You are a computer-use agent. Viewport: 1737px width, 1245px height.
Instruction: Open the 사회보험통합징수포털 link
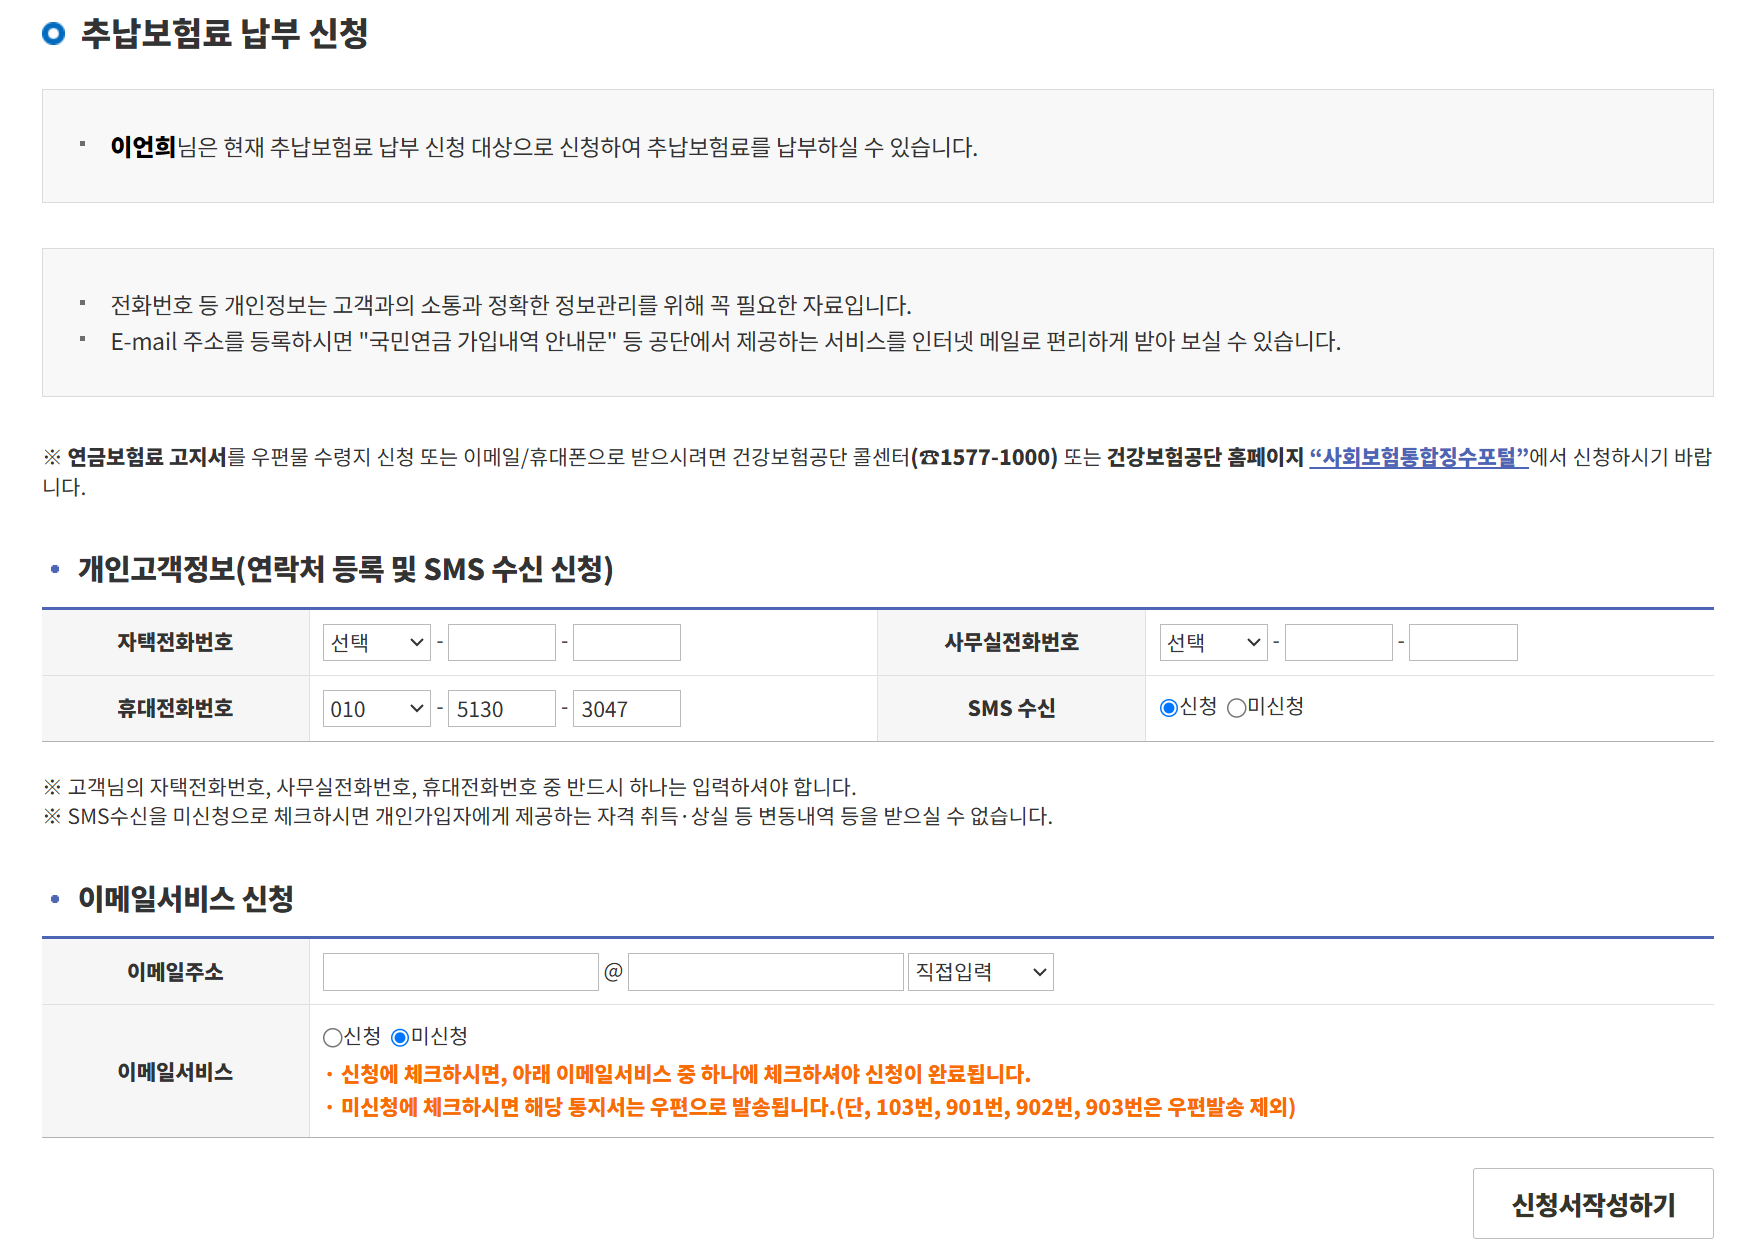1417,458
